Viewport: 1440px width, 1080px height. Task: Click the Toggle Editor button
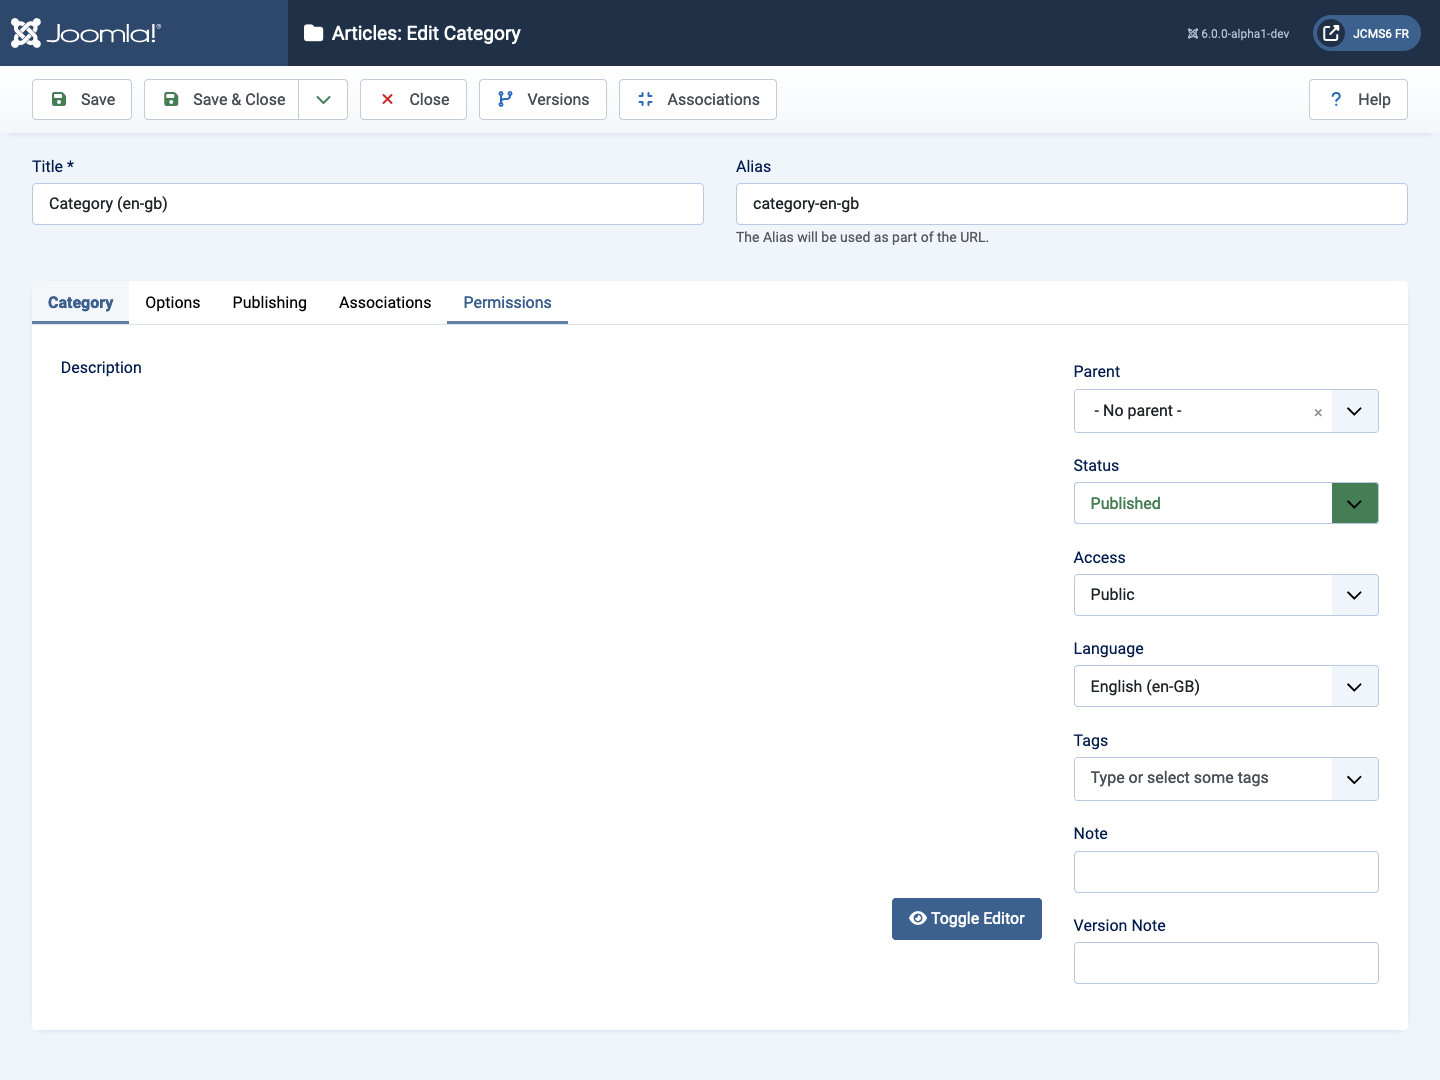(967, 919)
